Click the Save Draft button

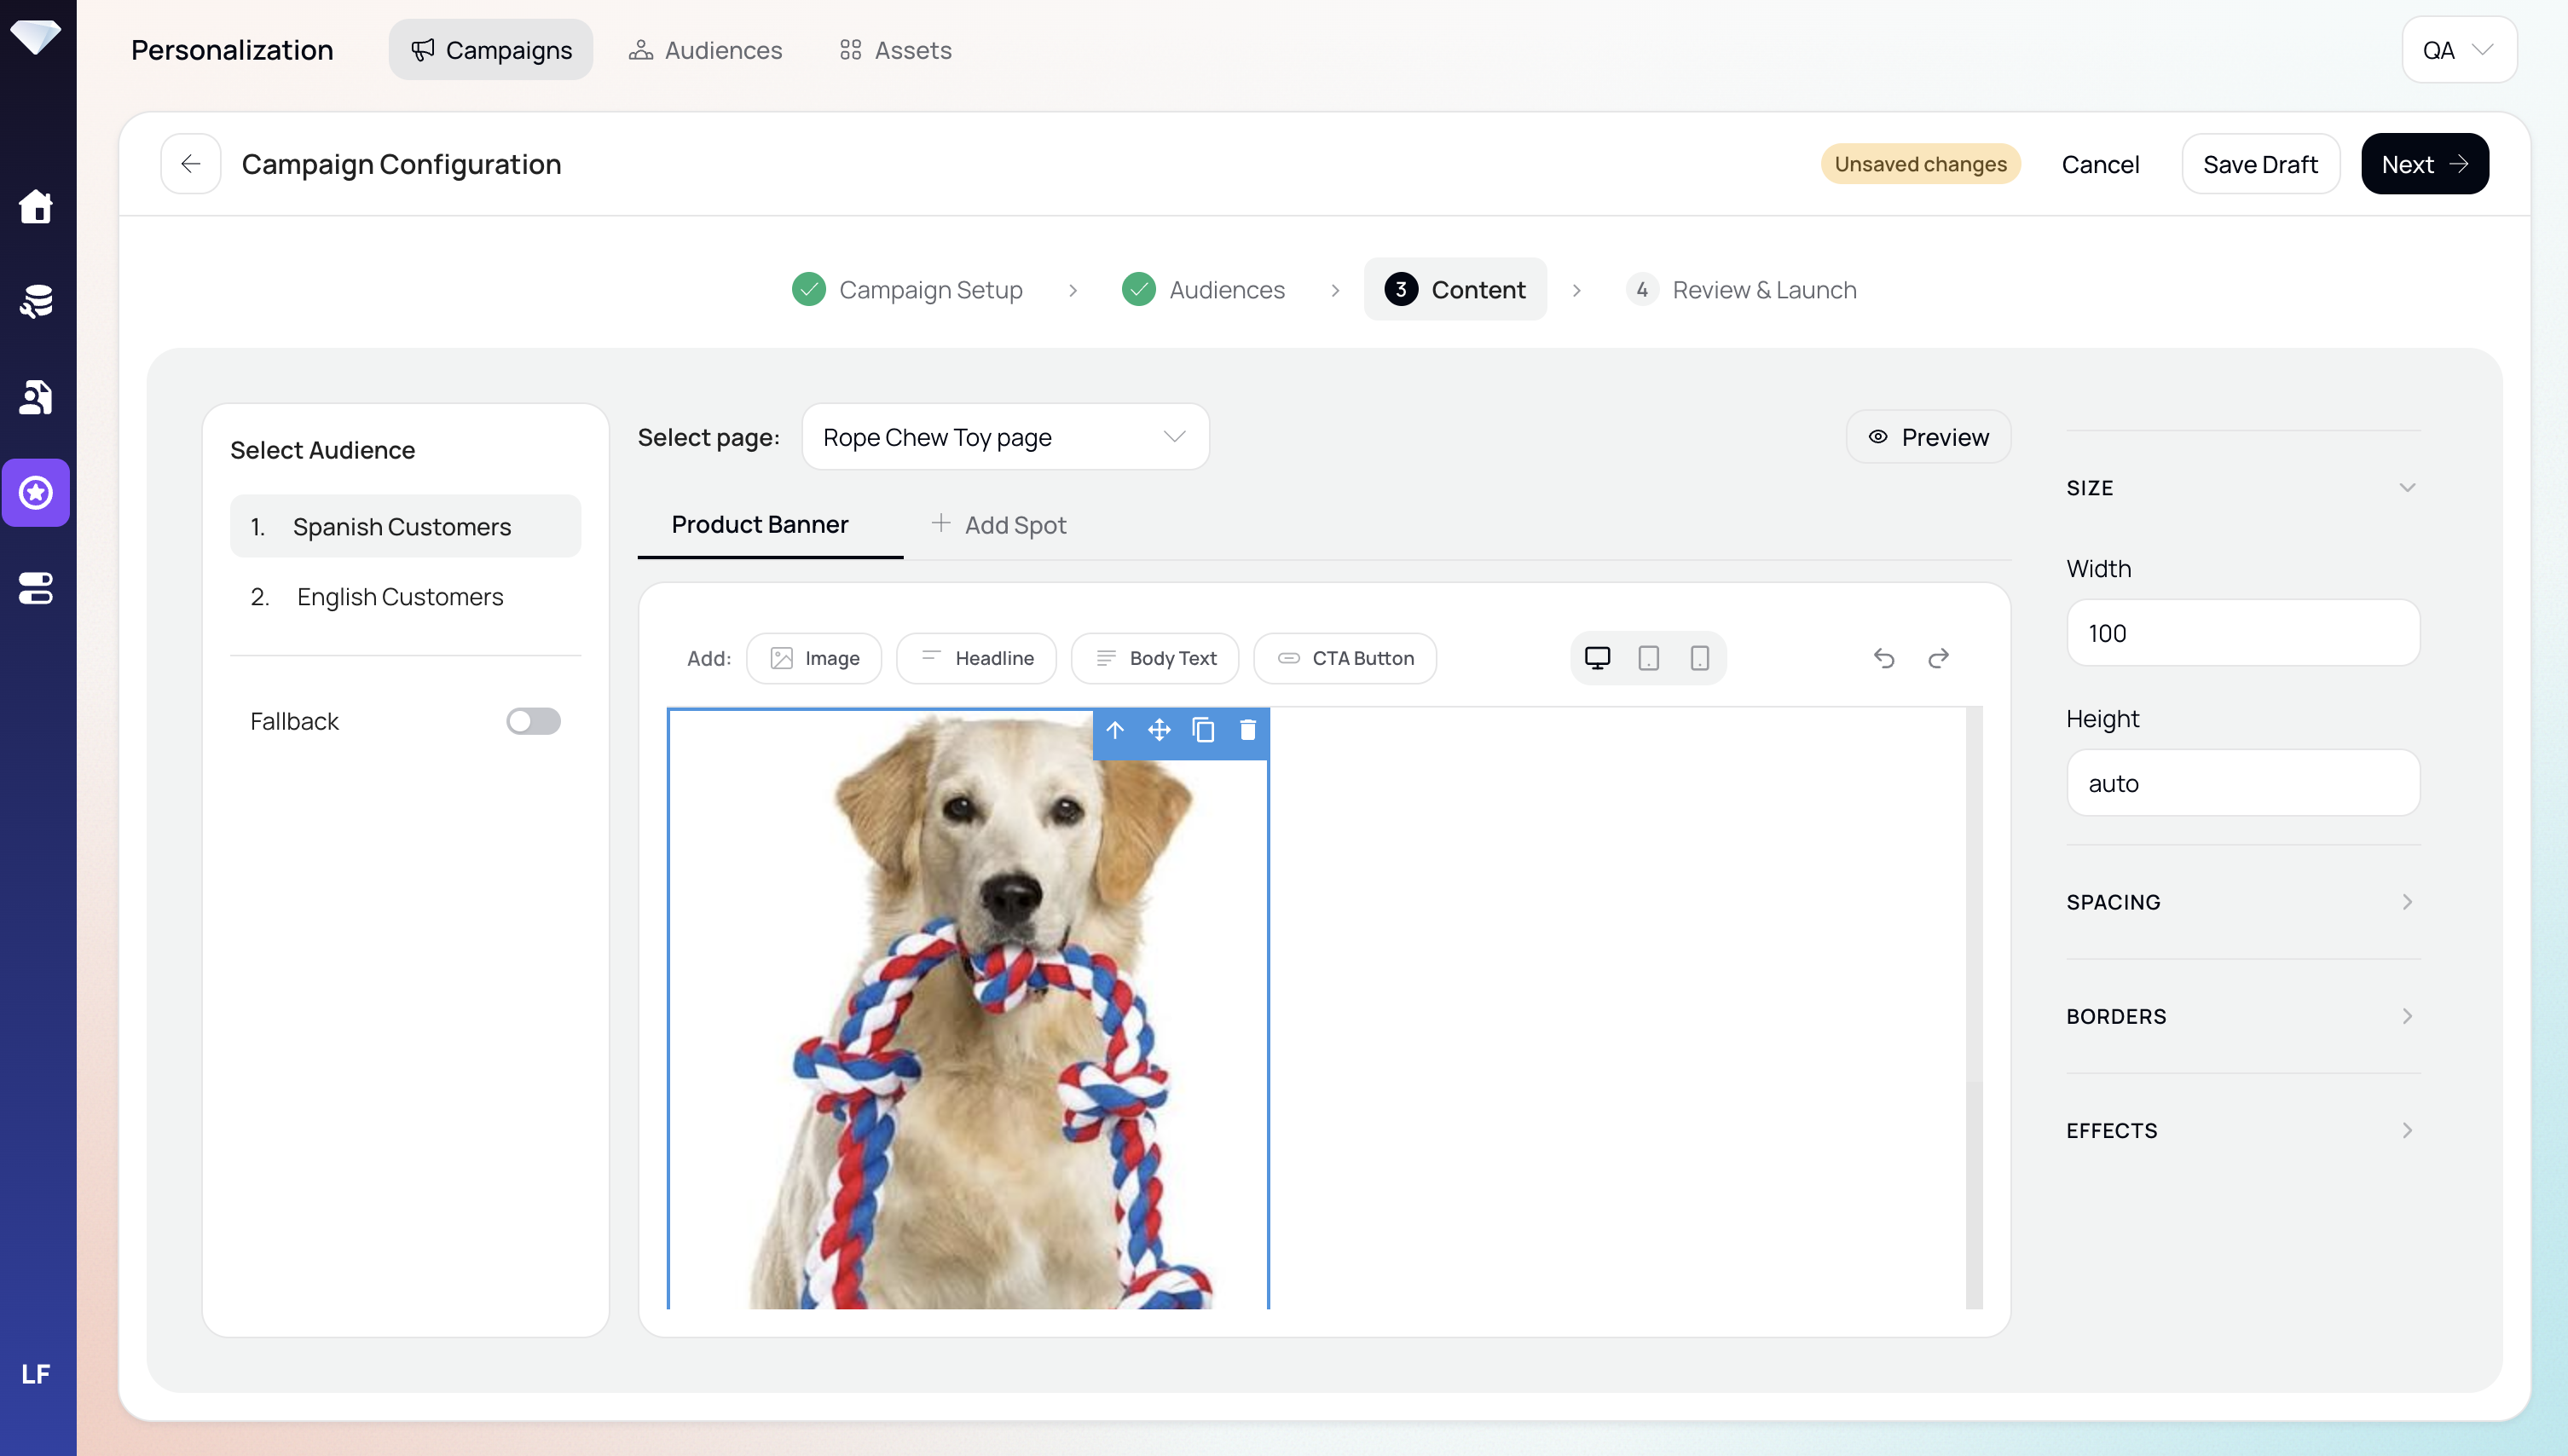pos(2260,164)
